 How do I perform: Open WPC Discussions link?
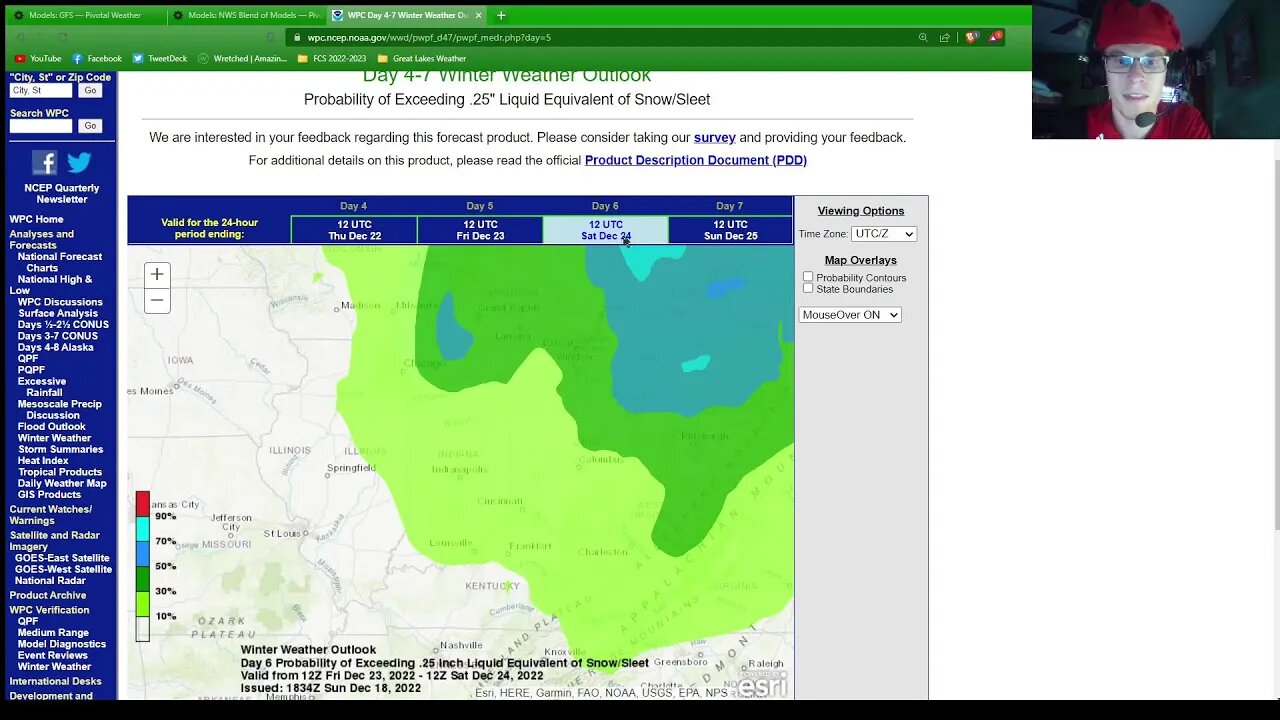[x=60, y=302]
